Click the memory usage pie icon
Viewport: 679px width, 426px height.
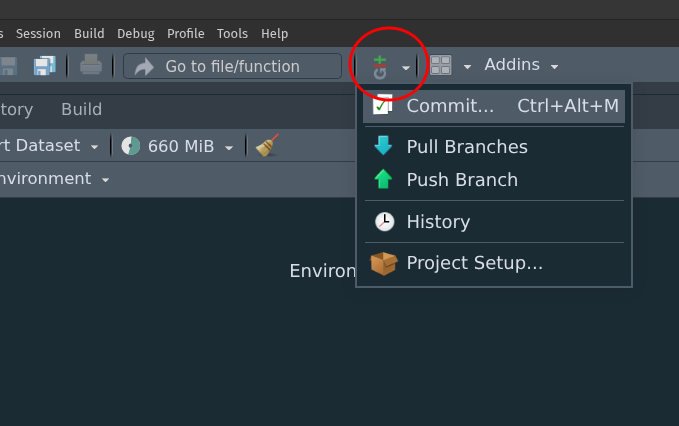click(x=131, y=146)
